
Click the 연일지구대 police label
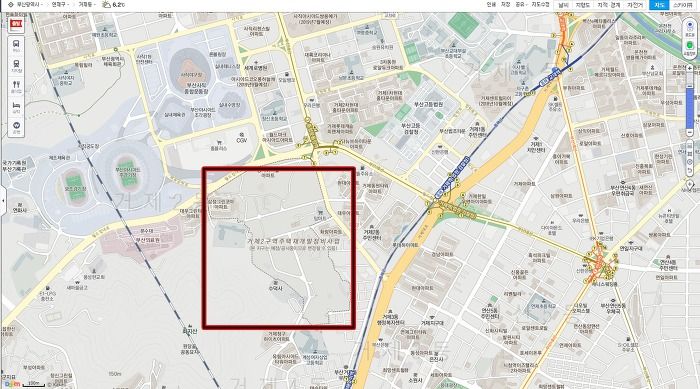630,248
